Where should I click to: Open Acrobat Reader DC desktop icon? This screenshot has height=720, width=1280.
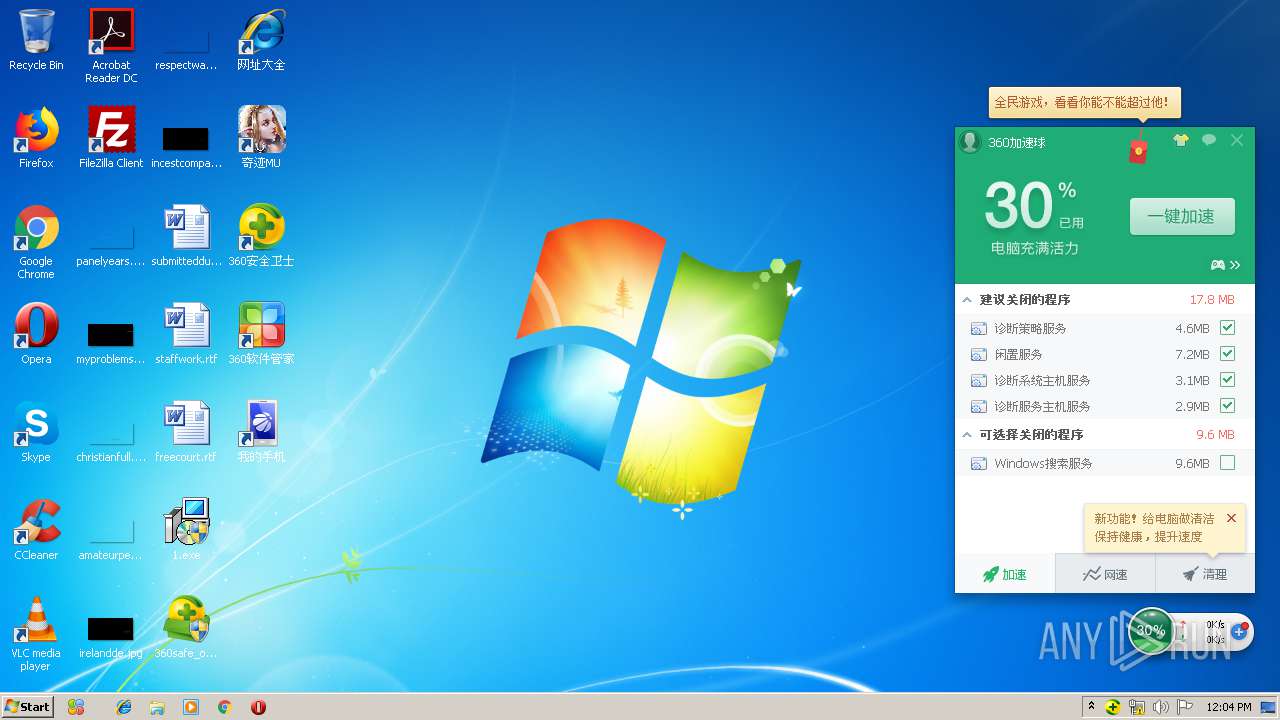tap(111, 46)
